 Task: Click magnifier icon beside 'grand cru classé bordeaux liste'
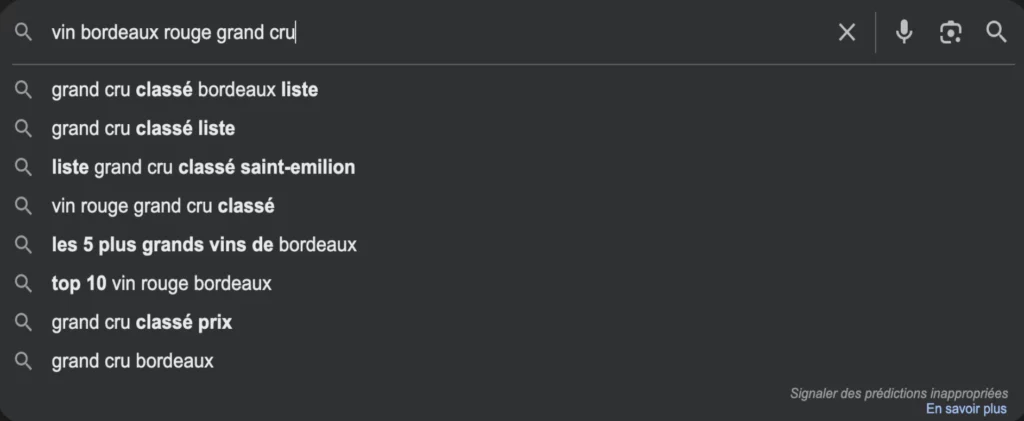(24, 89)
